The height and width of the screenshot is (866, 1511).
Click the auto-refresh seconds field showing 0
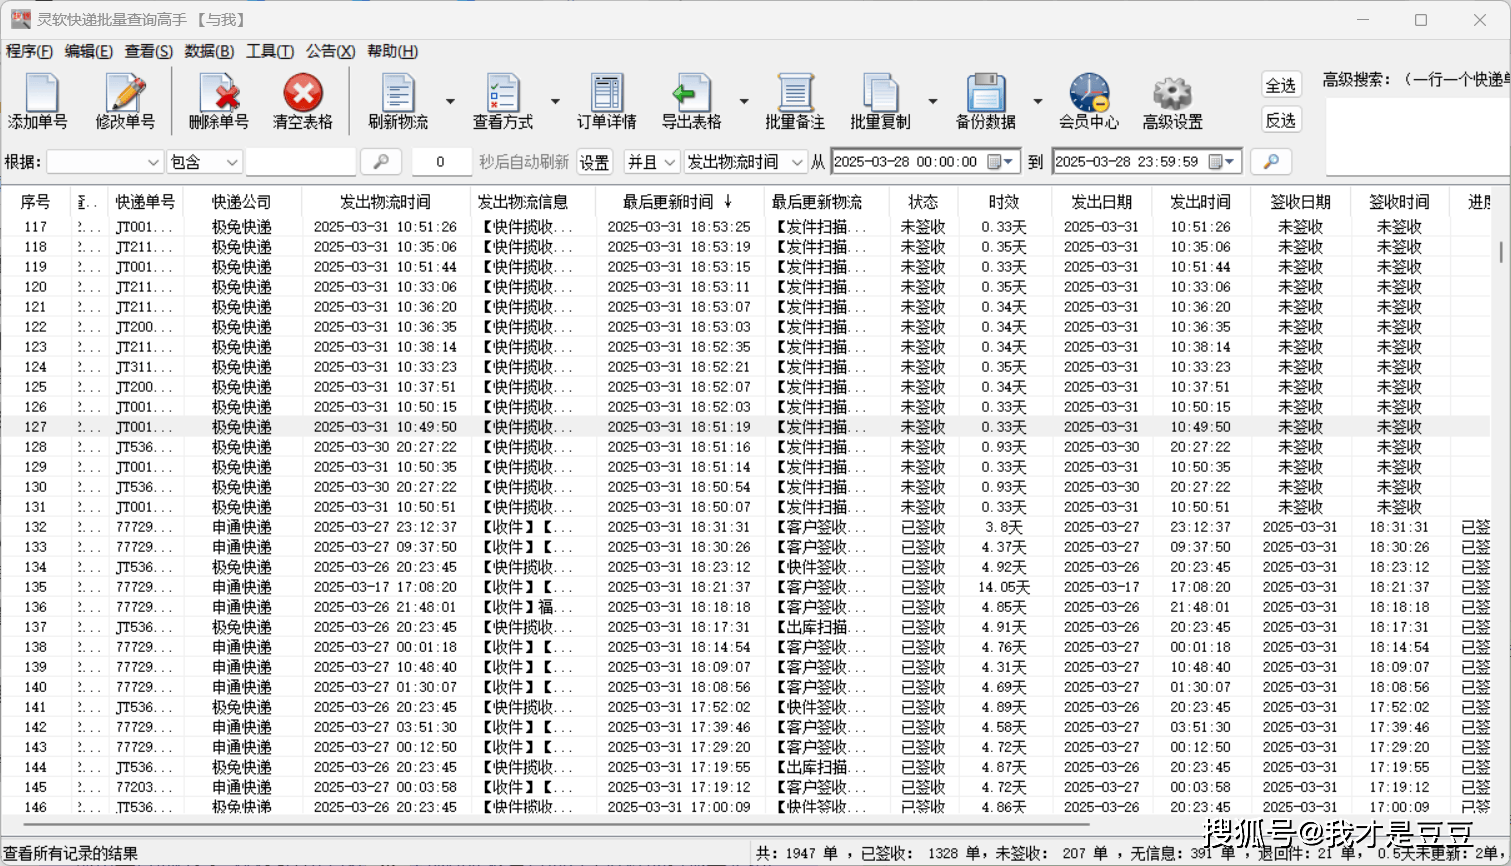[x=441, y=162]
